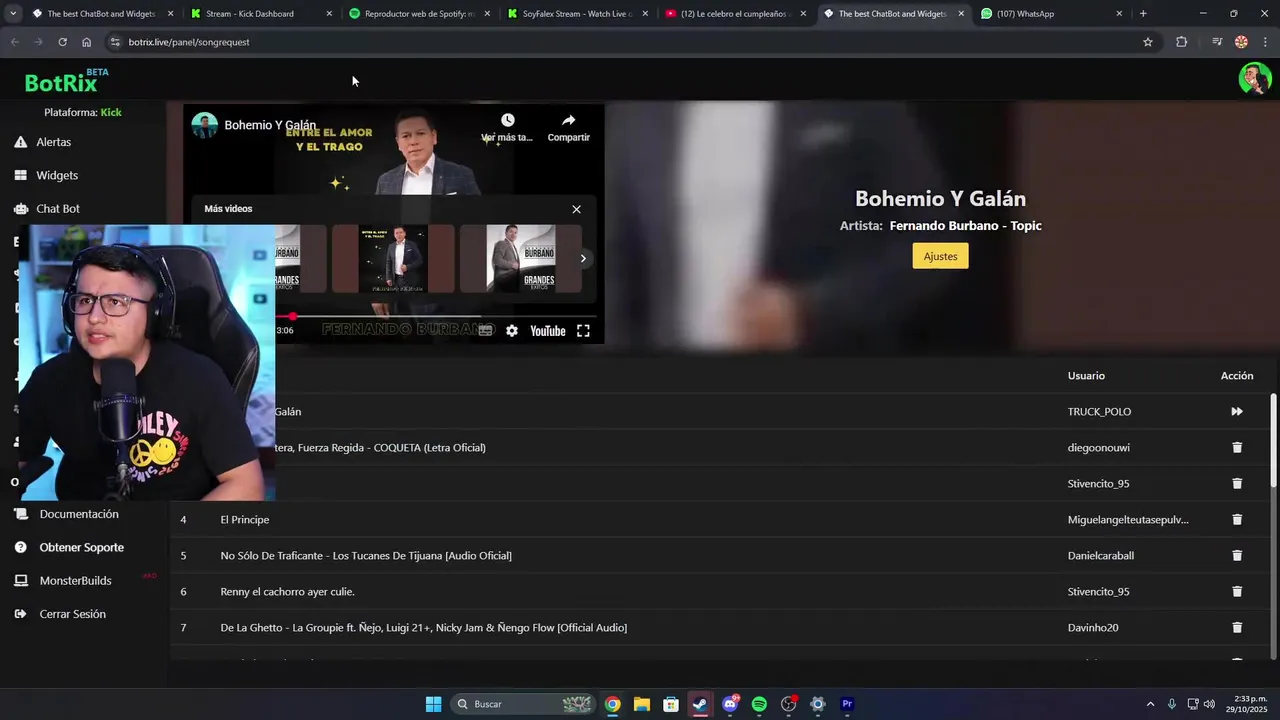The height and width of the screenshot is (720, 1280).
Task: Open Windows Start menu
Action: [433, 704]
